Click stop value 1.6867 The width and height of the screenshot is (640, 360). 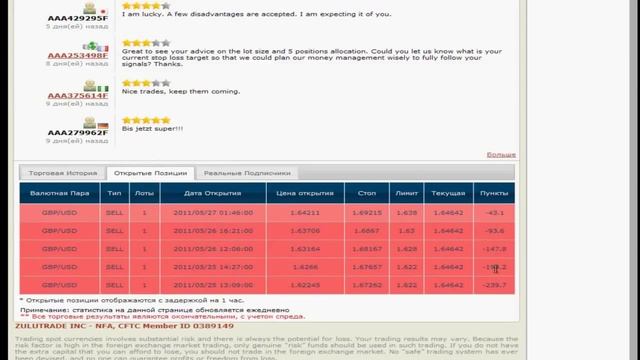tap(367, 231)
